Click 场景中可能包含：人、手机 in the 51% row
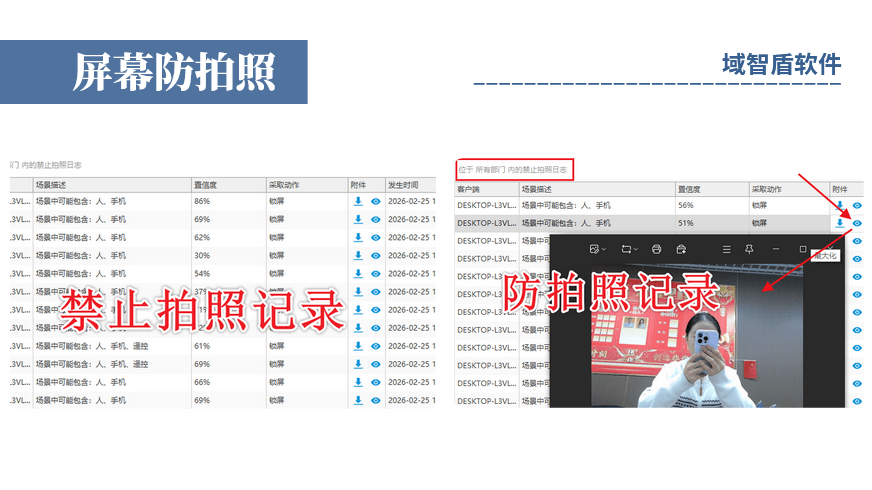Image resolution: width=872 pixels, height=490 pixels. tap(566, 223)
